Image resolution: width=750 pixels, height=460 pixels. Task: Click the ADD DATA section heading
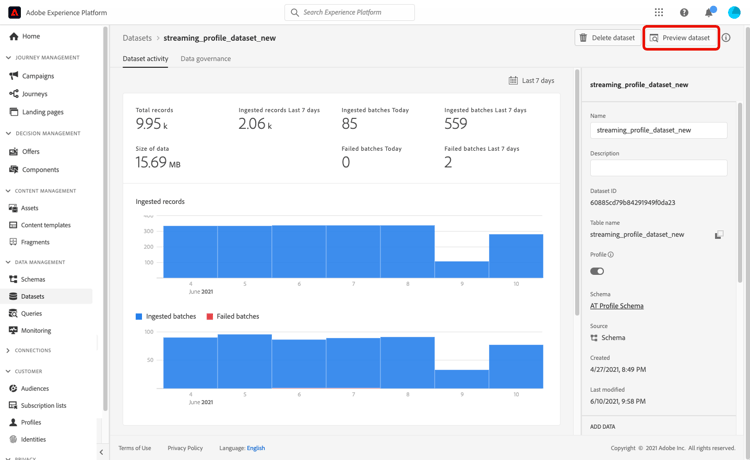coord(603,427)
